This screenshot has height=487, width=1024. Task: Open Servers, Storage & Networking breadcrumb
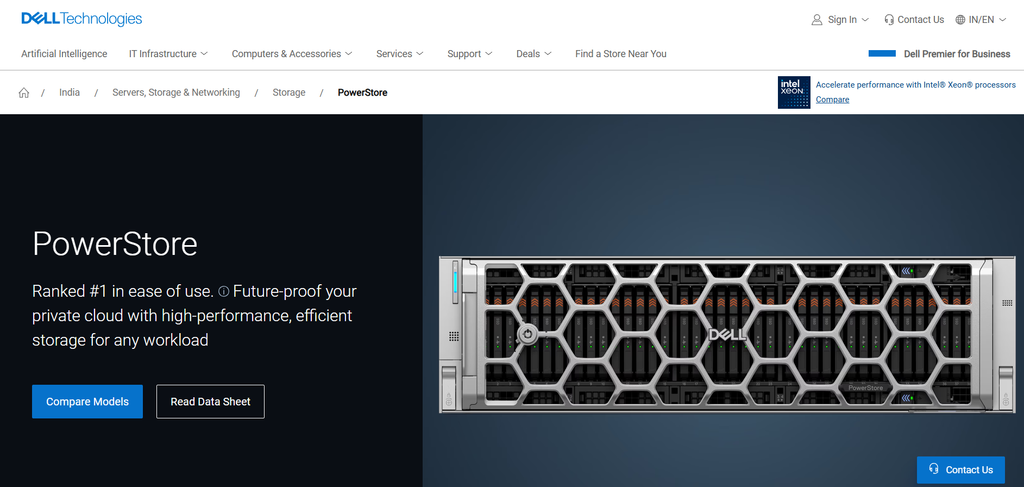point(176,93)
